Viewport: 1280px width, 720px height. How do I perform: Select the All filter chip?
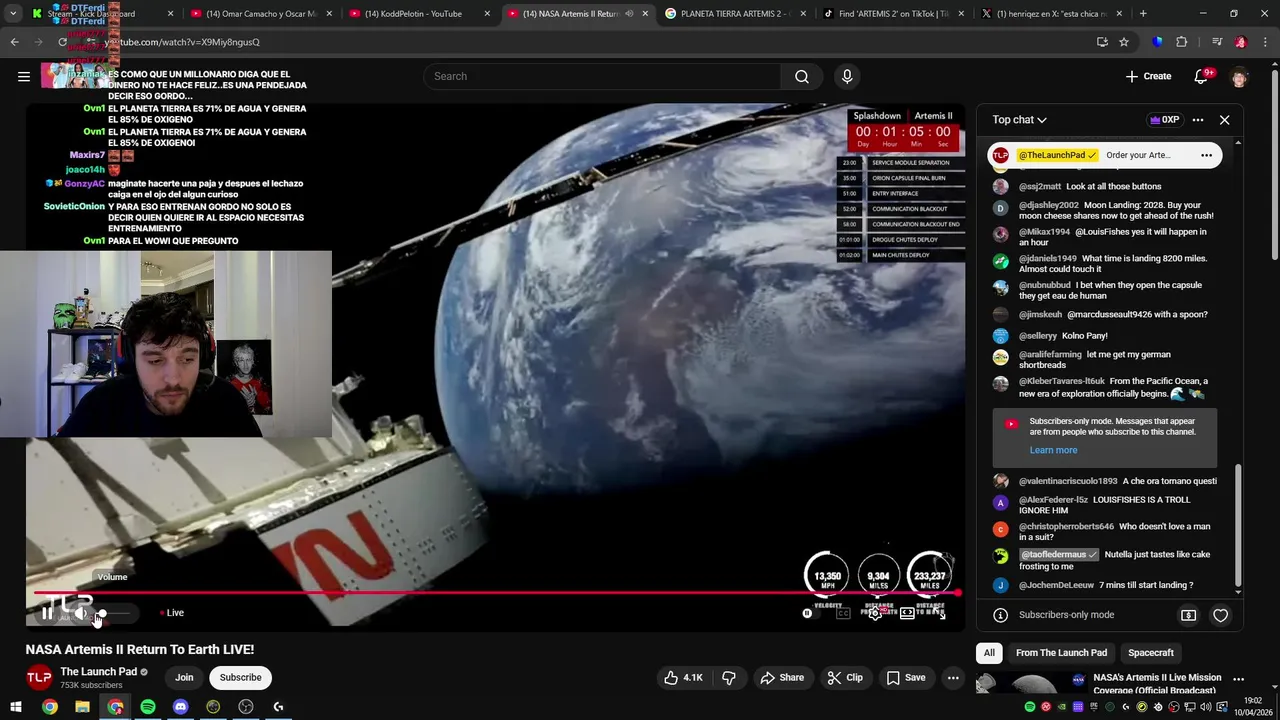pyautogui.click(x=989, y=653)
